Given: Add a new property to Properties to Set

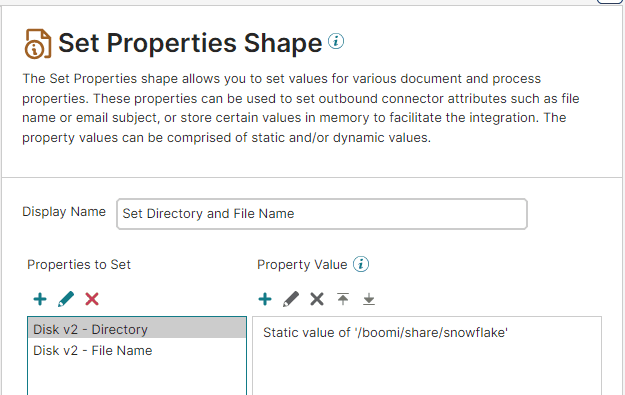Looking at the screenshot, I should pyautogui.click(x=40, y=299).
